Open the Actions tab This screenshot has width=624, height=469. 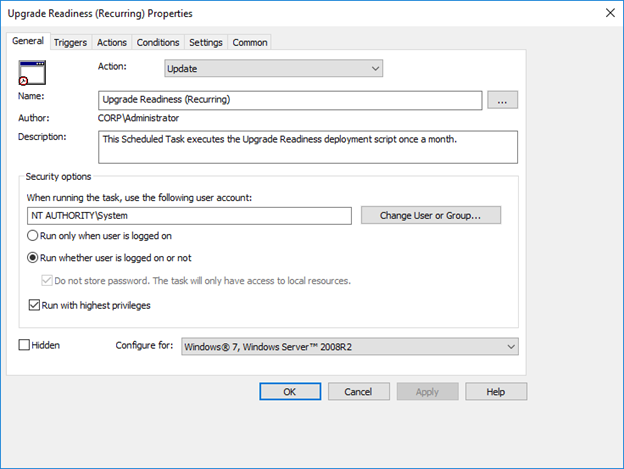coord(112,42)
